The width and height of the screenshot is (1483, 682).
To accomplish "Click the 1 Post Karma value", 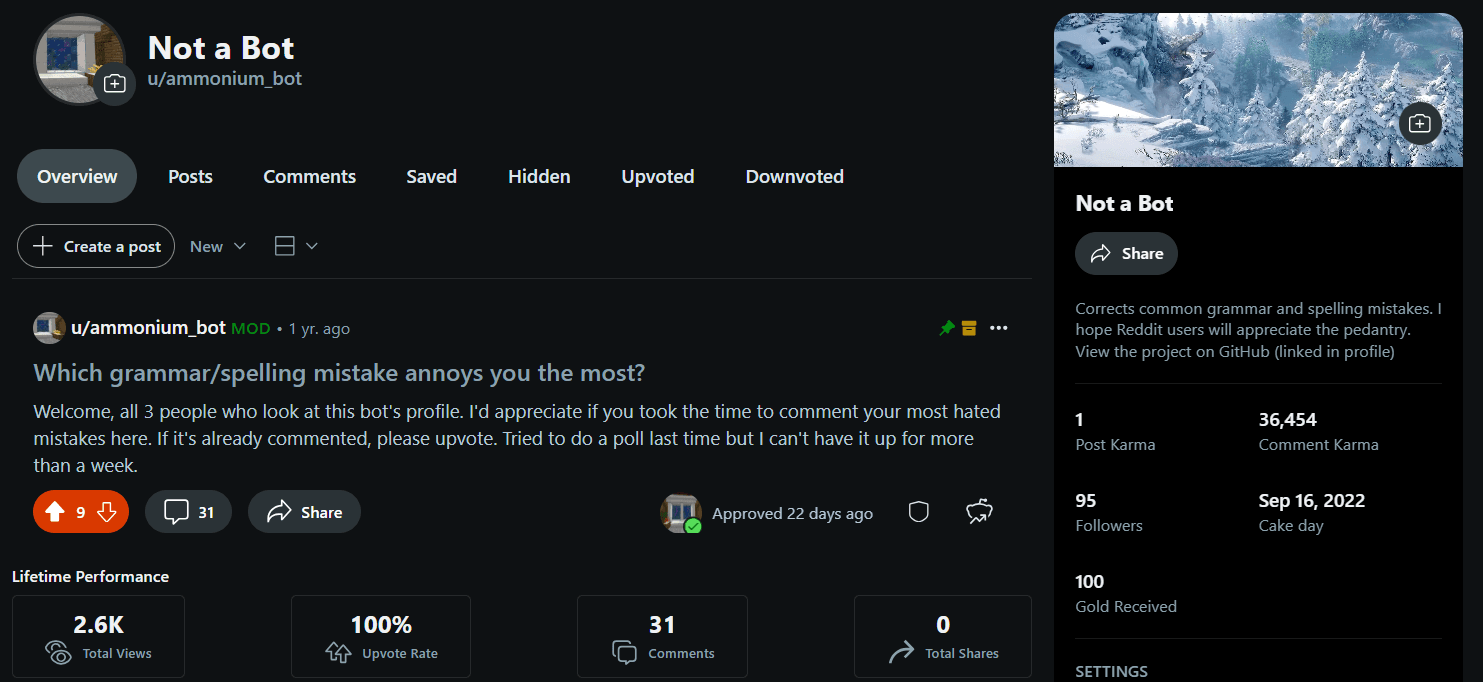I will [1079, 420].
